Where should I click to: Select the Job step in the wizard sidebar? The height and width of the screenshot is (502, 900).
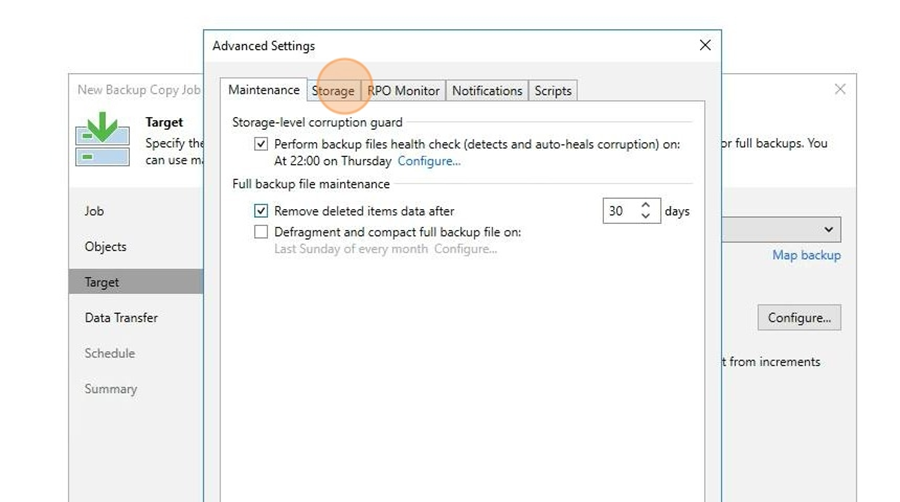[x=94, y=211]
